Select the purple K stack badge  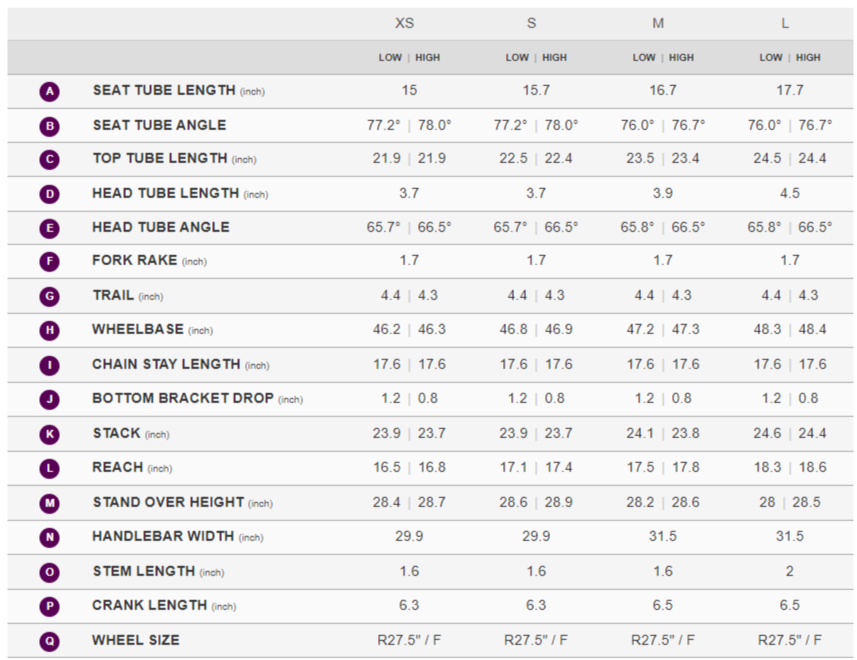49,434
